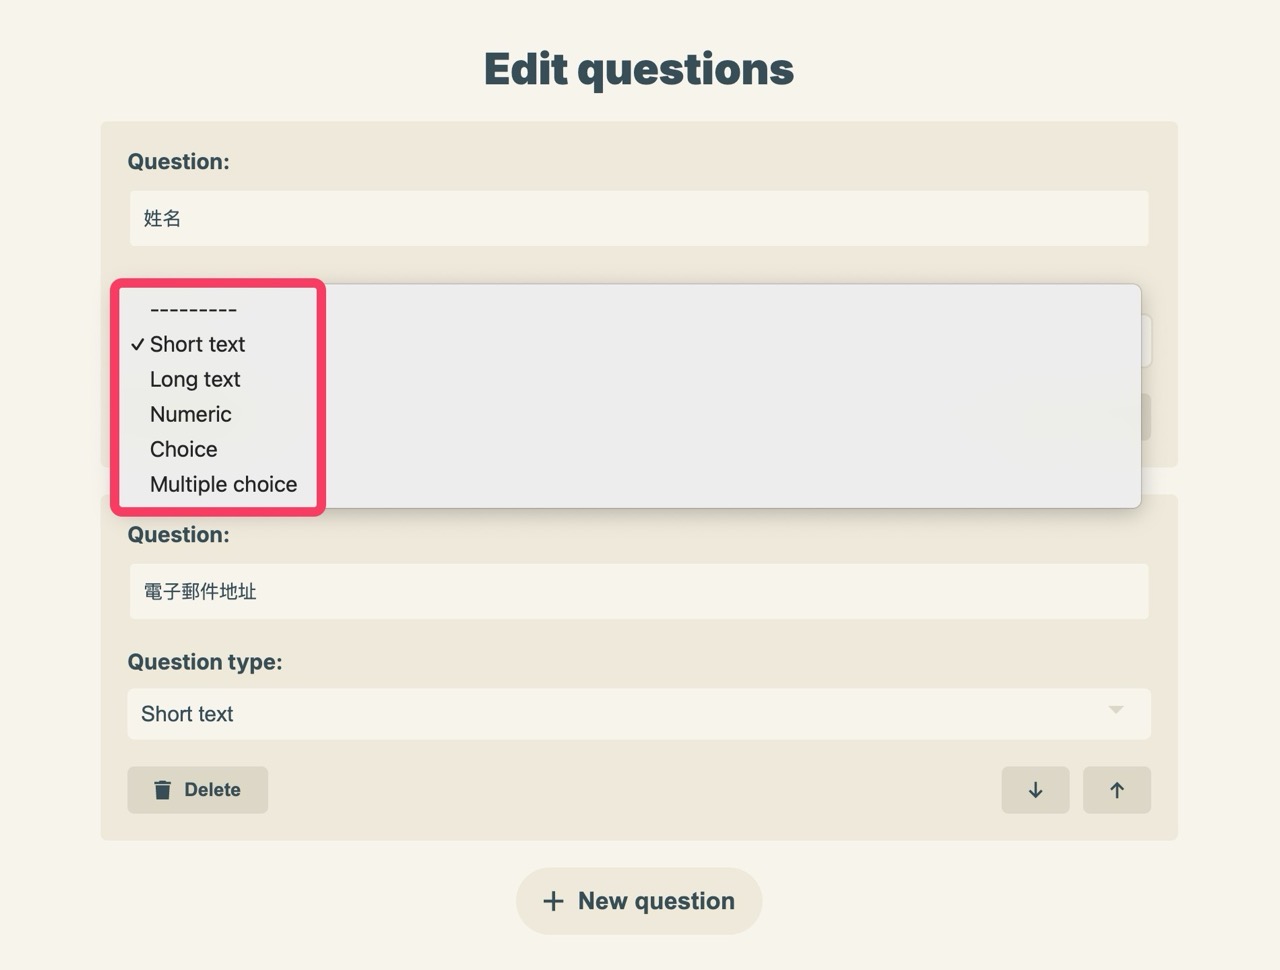Image resolution: width=1280 pixels, height=970 pixels.
Task: Click the first Question: label
Action: (x=178, y=162)
